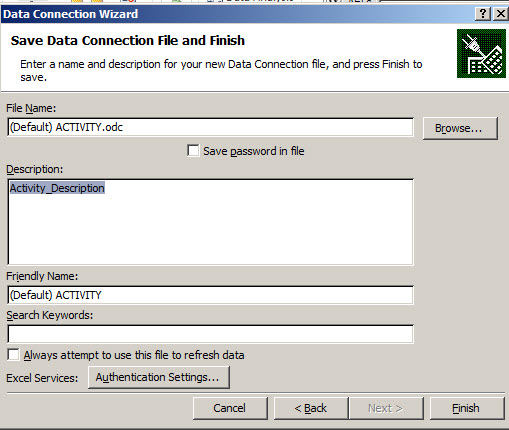This screenshot has width=509, height=430.
Task: Click the Description label
Action: click(x=35, y=169)
